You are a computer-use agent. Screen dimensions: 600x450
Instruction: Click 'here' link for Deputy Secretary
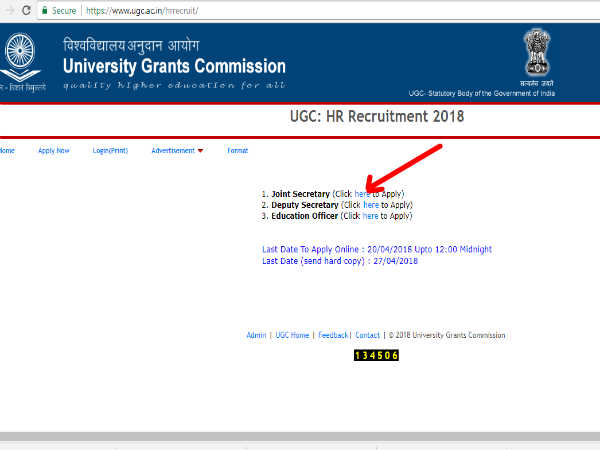(x=371, y=205)
